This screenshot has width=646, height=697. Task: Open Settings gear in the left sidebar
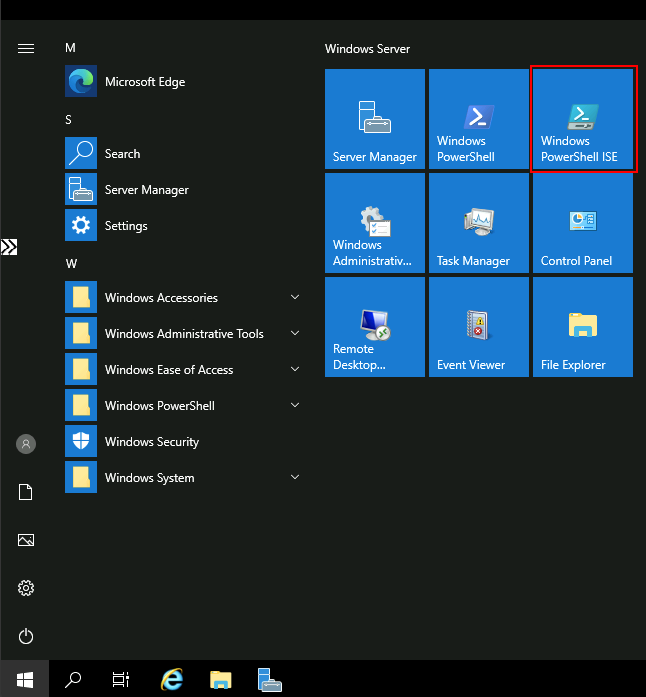click(x=26, y=588)
